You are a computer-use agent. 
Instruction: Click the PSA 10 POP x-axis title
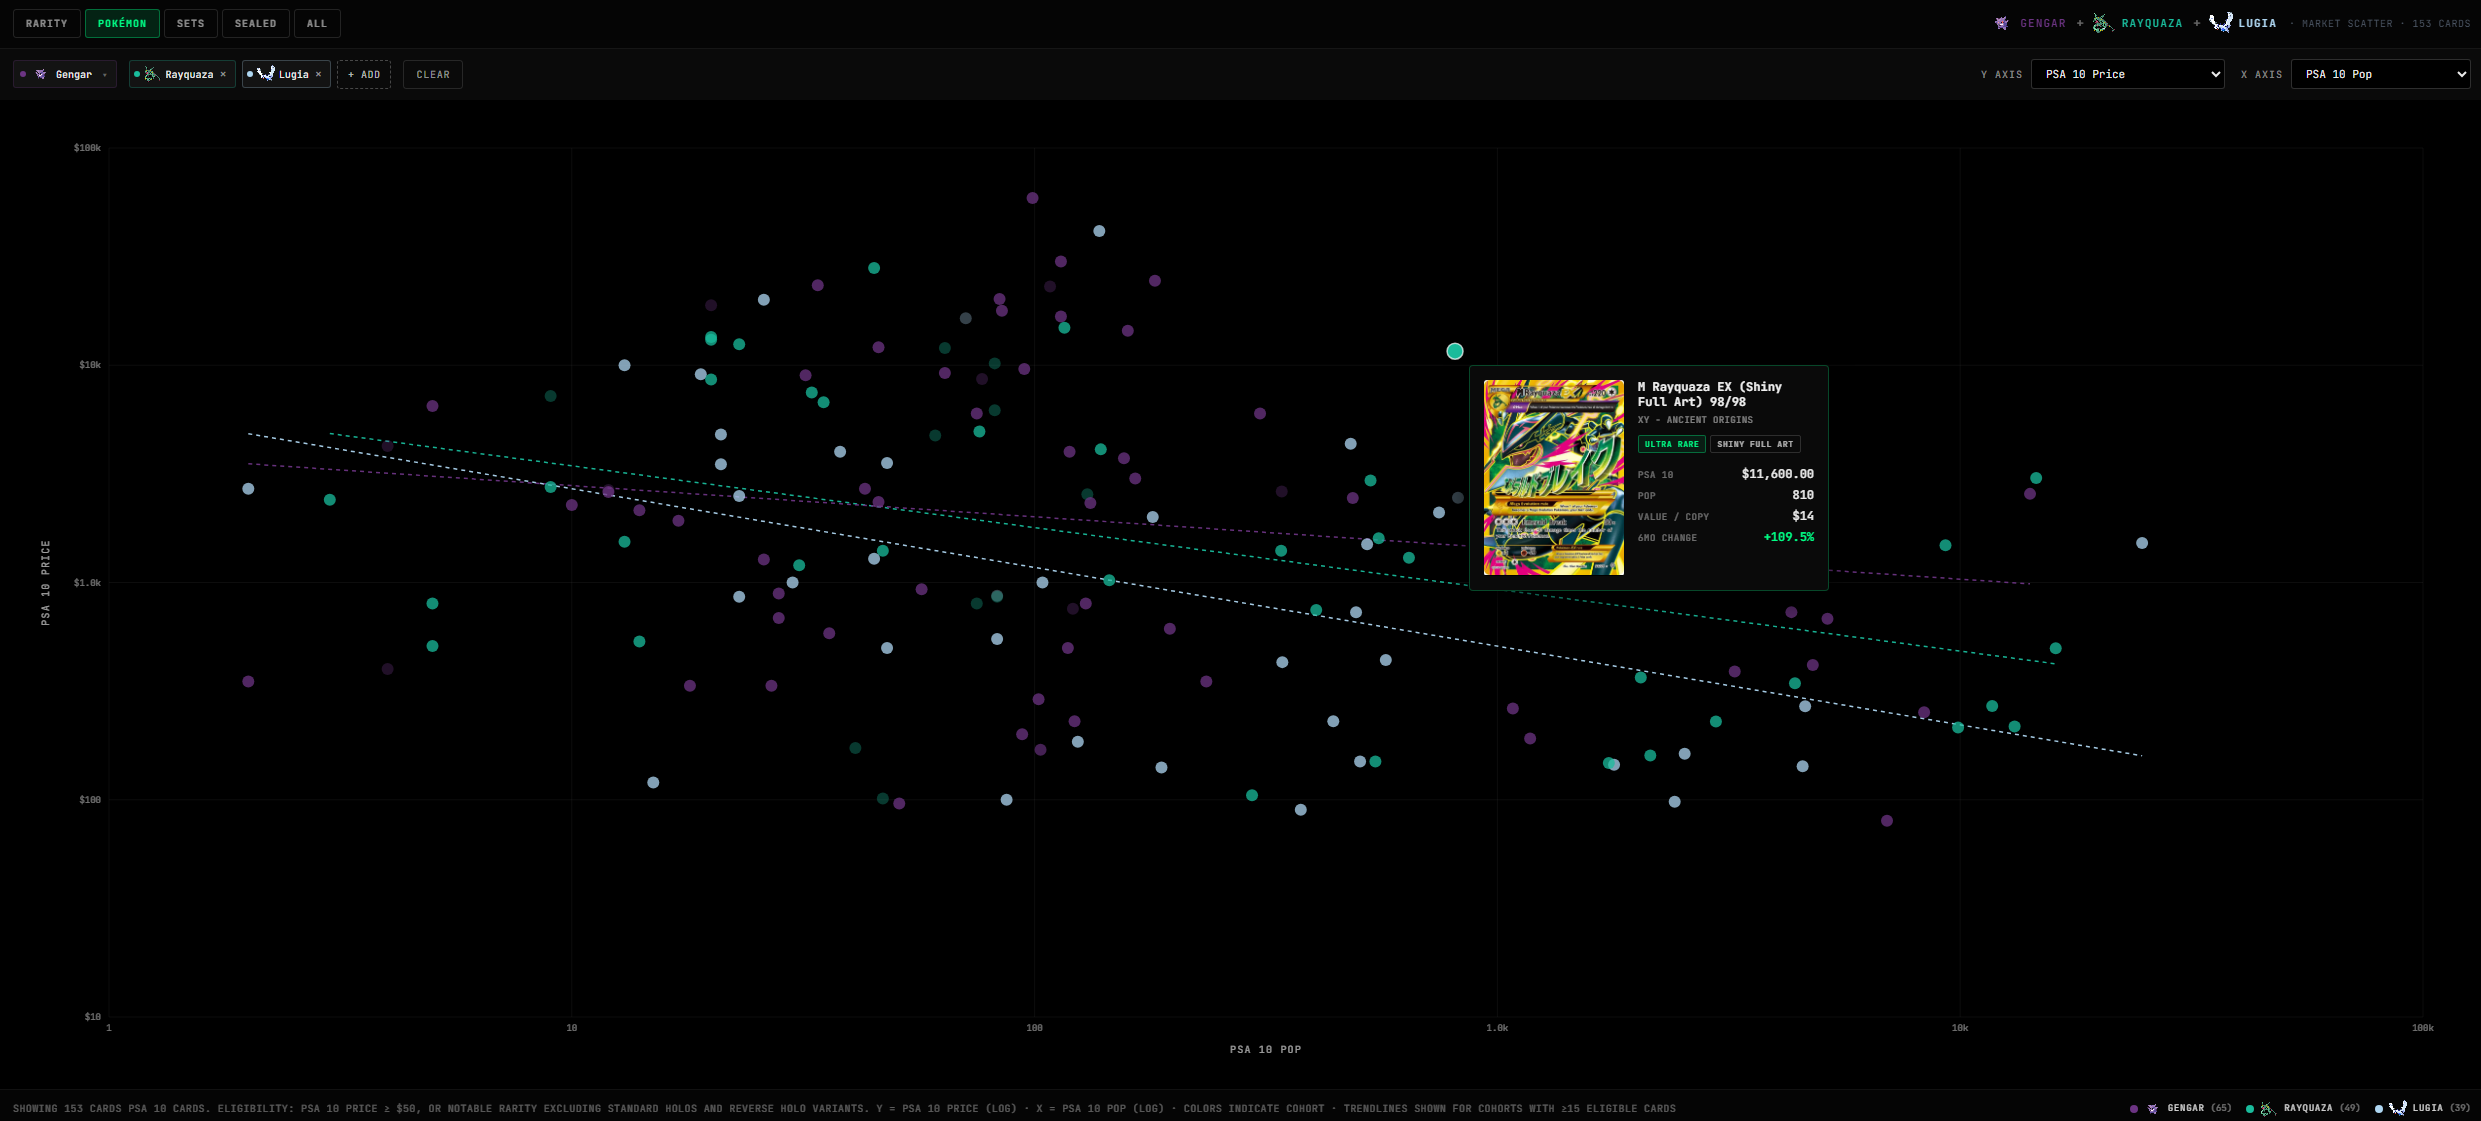tap(1265, 1050)
